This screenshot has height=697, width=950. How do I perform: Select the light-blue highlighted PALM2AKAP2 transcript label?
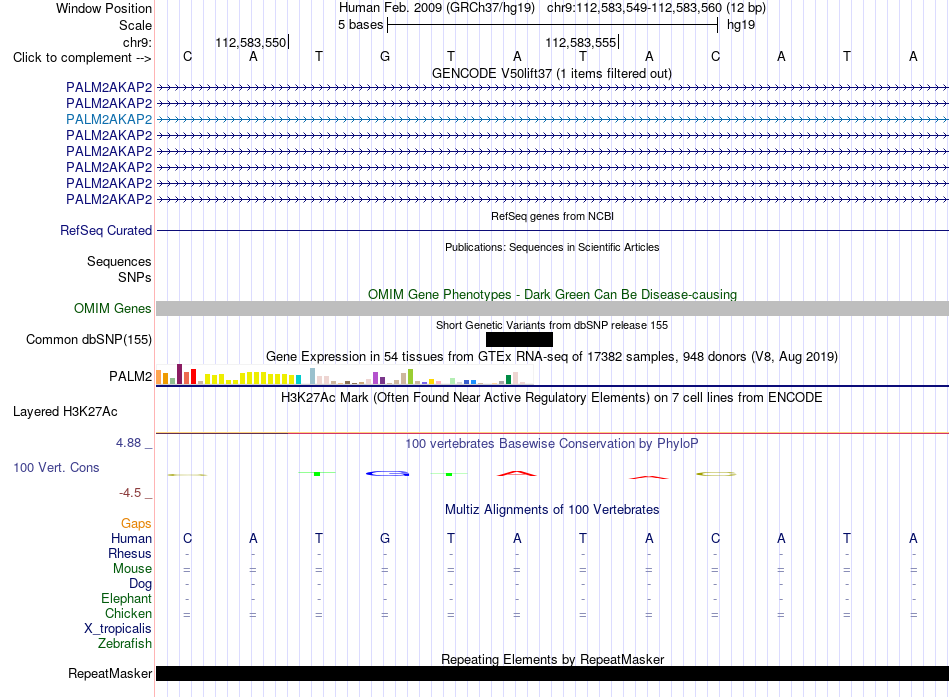pyautogui.click(x=109, y=119)
